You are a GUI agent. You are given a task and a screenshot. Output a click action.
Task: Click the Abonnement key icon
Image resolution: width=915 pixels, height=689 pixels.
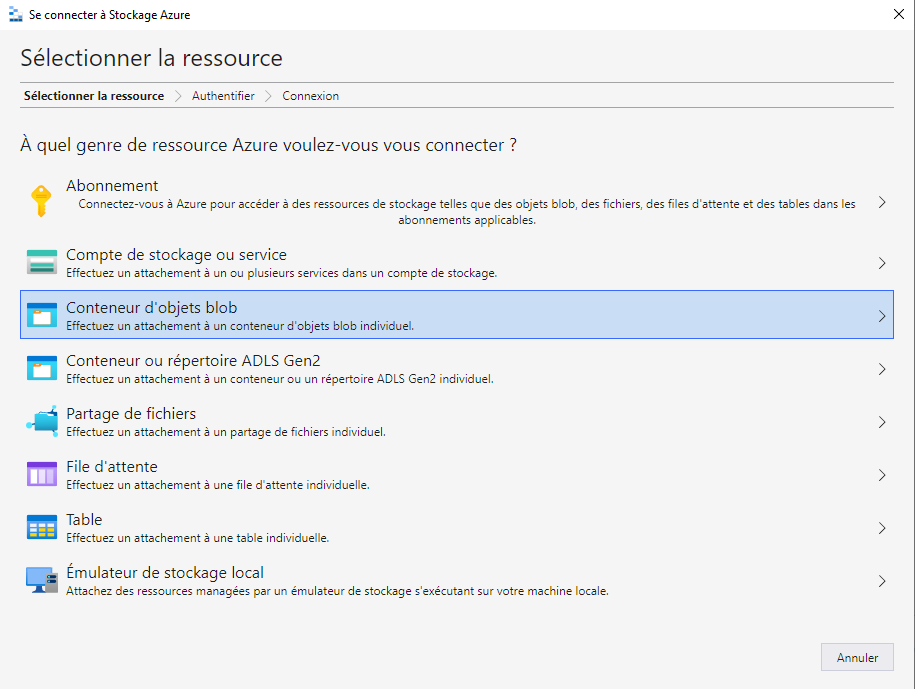41,202
